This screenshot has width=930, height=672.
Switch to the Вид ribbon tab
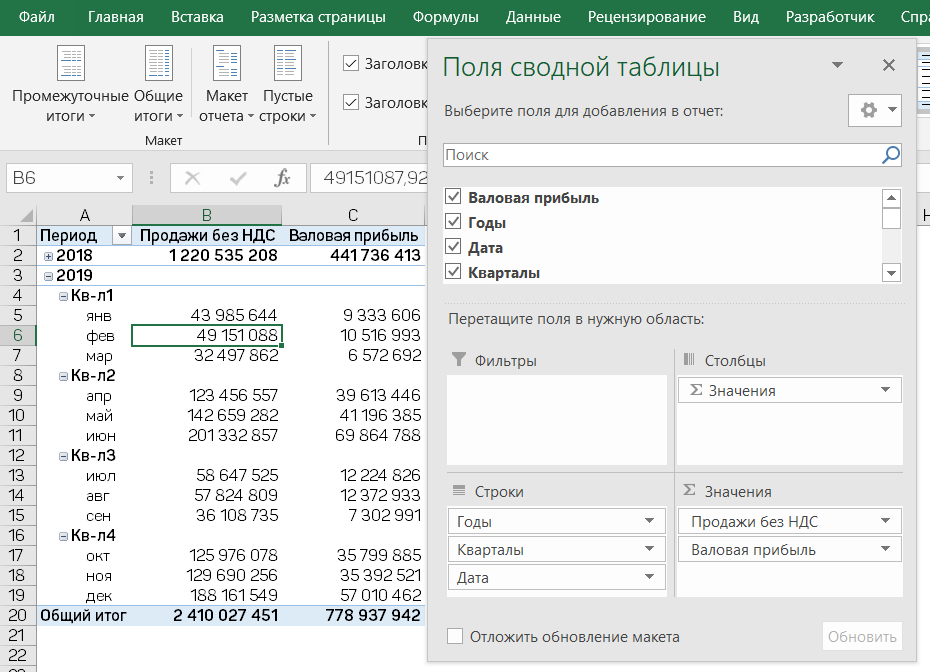point(746,17)
